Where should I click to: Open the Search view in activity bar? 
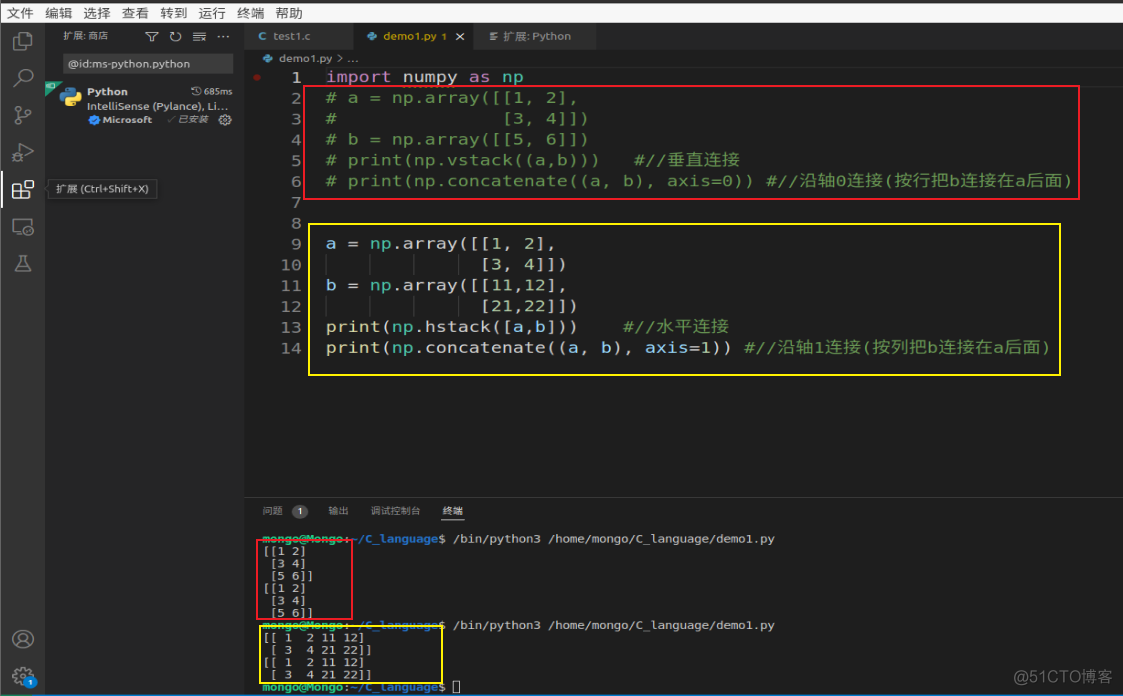[23, 77]
